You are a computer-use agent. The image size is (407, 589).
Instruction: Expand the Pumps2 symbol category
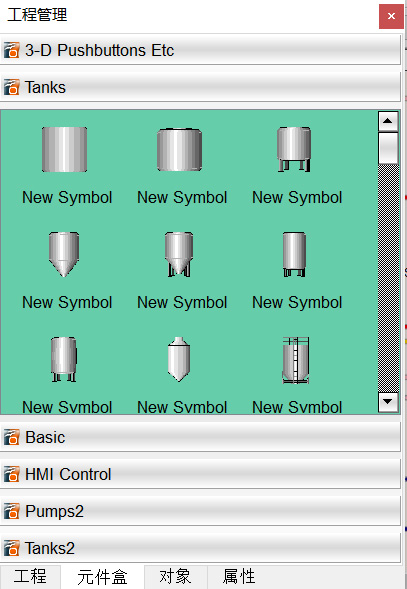coord(200,511)
